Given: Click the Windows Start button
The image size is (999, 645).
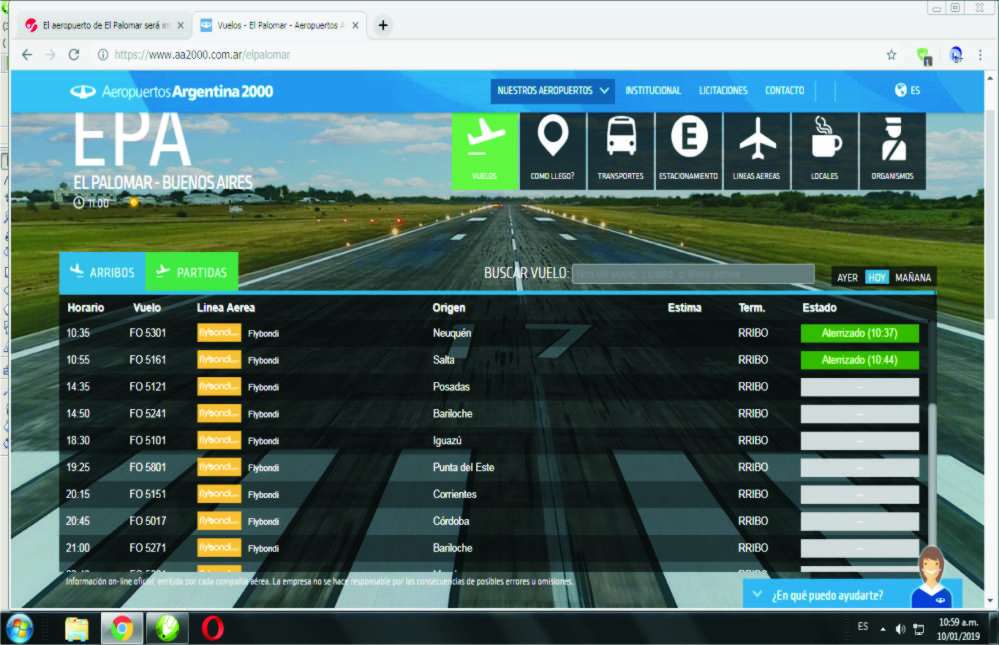Looking at the screenshot, I should tap(18, 629).
